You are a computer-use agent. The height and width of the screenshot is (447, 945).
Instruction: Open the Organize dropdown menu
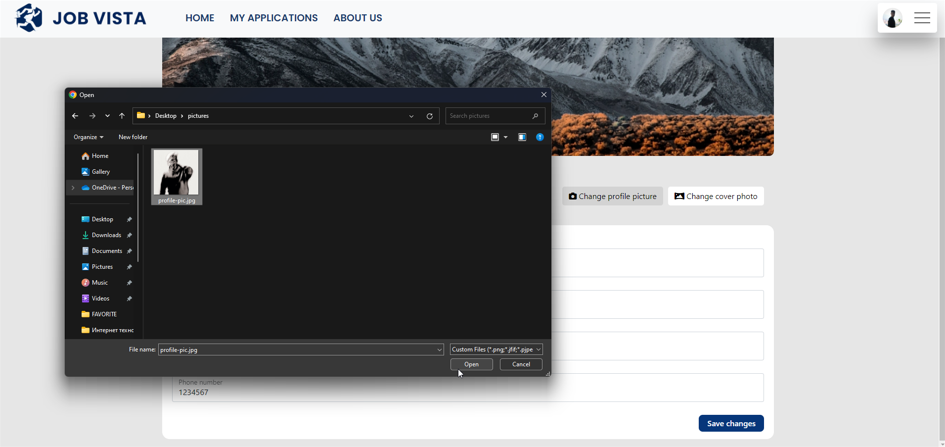tap(88, 137)
